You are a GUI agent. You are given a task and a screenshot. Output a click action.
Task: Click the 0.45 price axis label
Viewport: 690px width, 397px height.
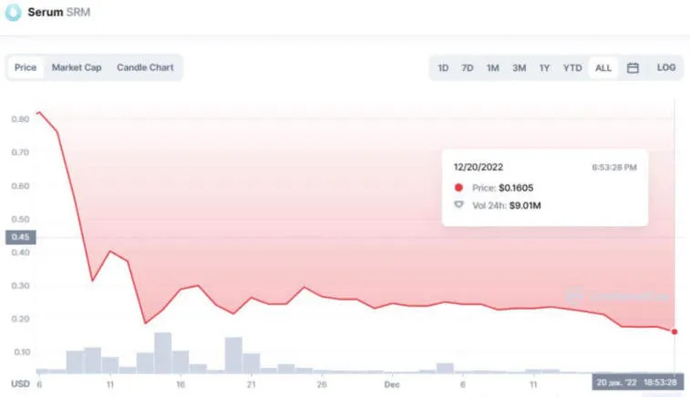click(21, 237)
